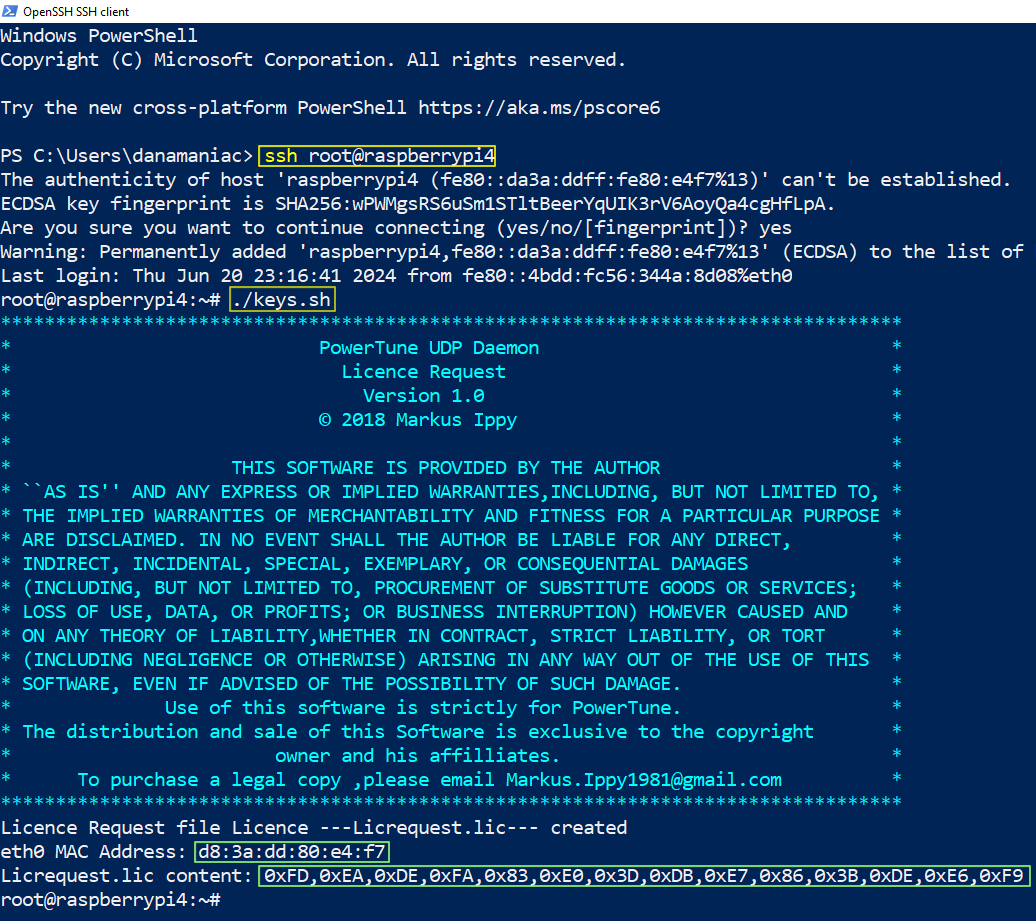Click the "Licrequest.lic content:" label

pos(127,875)
